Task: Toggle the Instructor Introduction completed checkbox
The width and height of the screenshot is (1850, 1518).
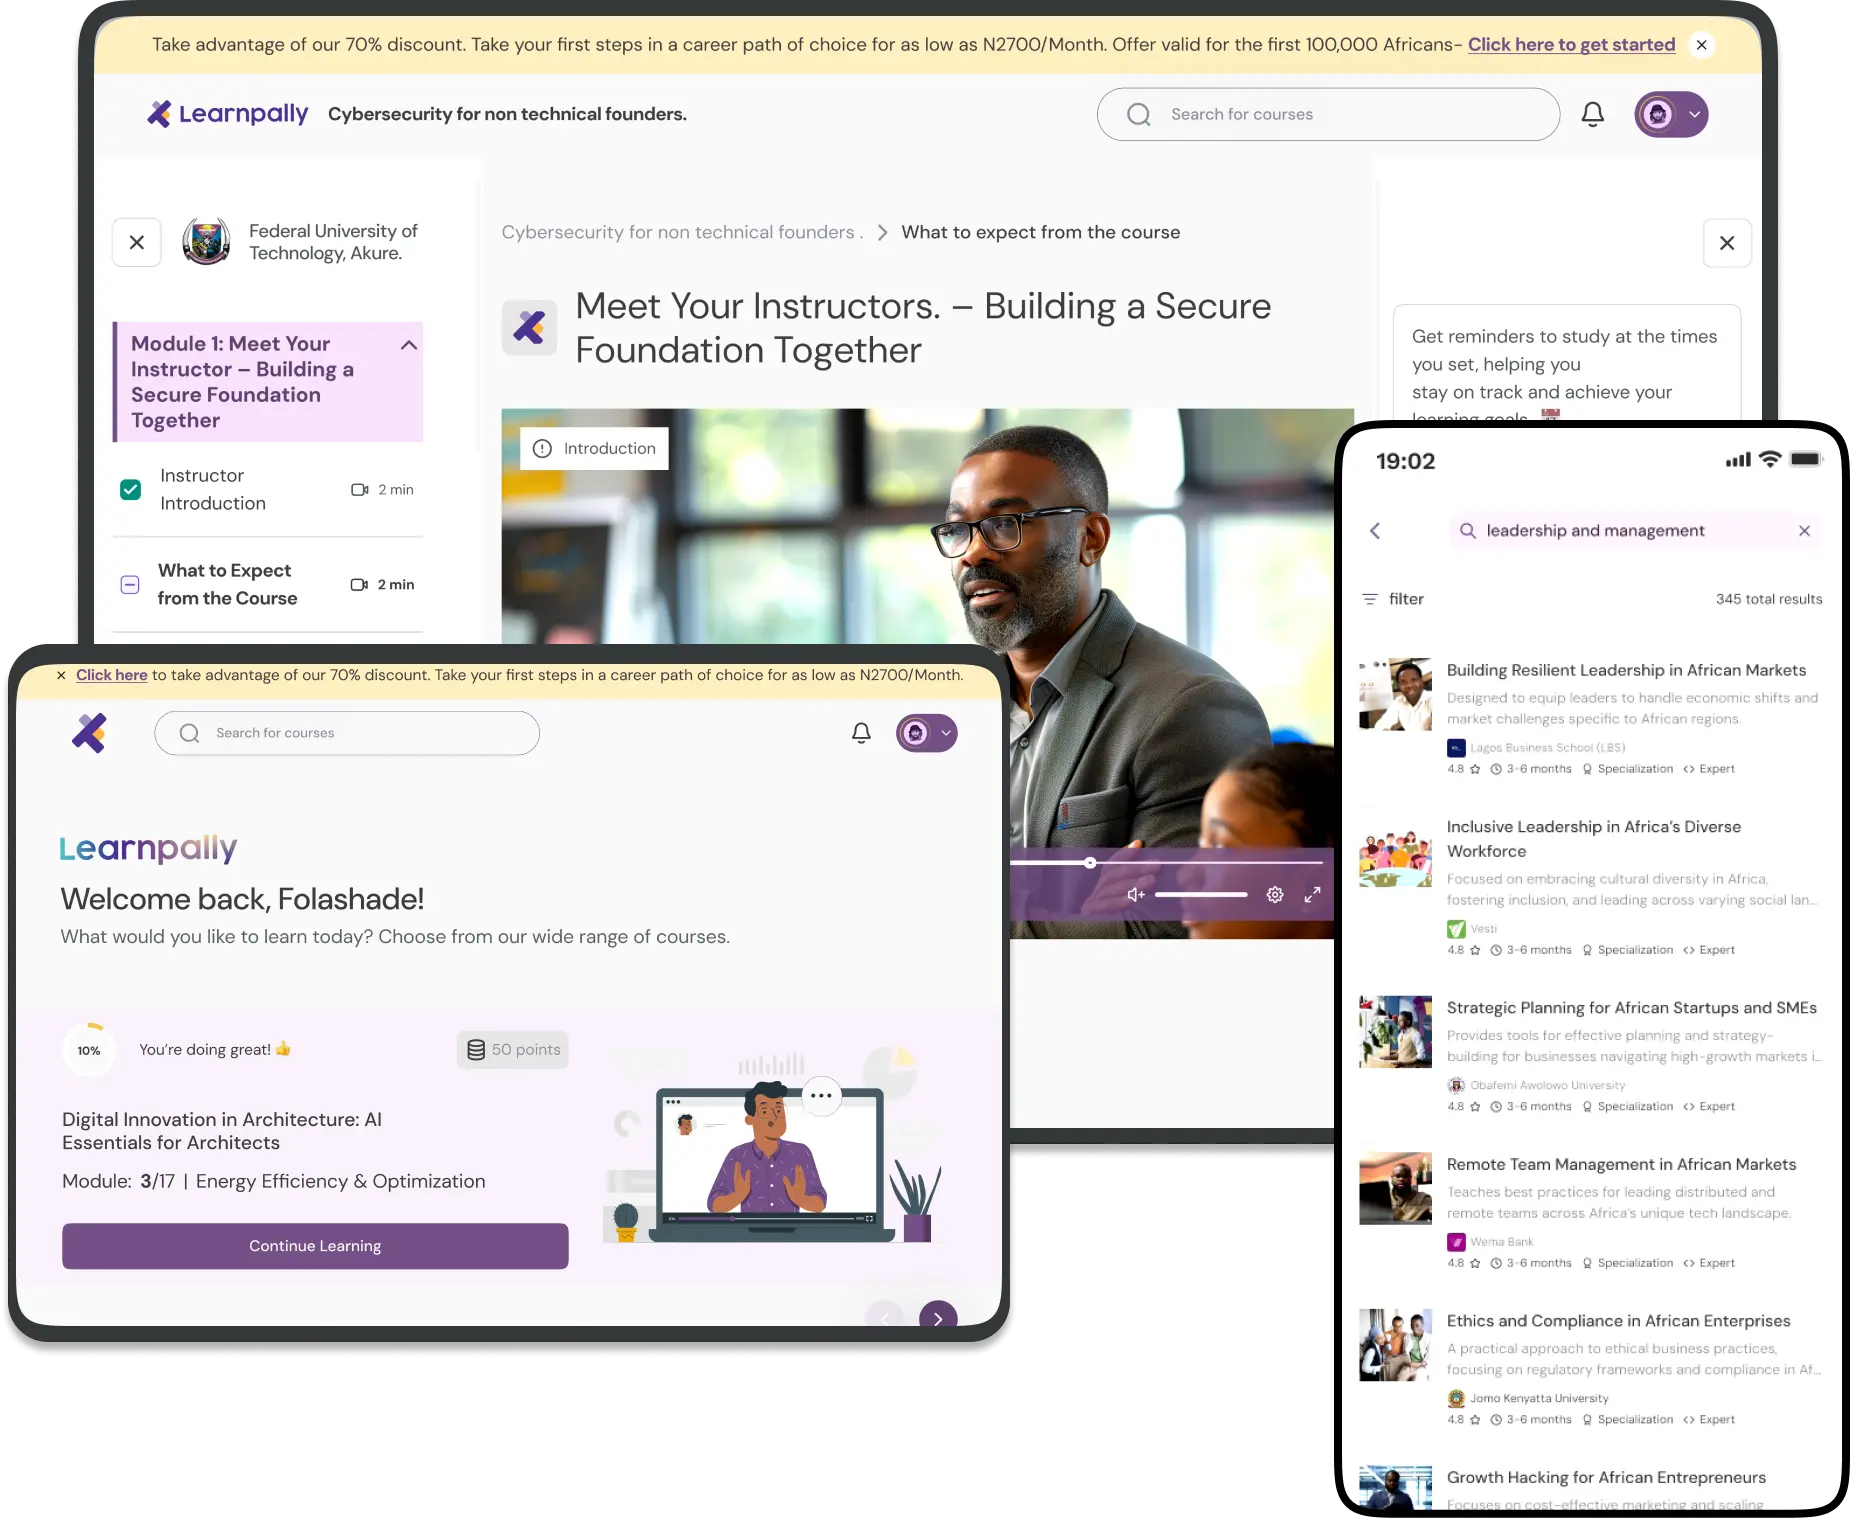Action: click(131, 490)
